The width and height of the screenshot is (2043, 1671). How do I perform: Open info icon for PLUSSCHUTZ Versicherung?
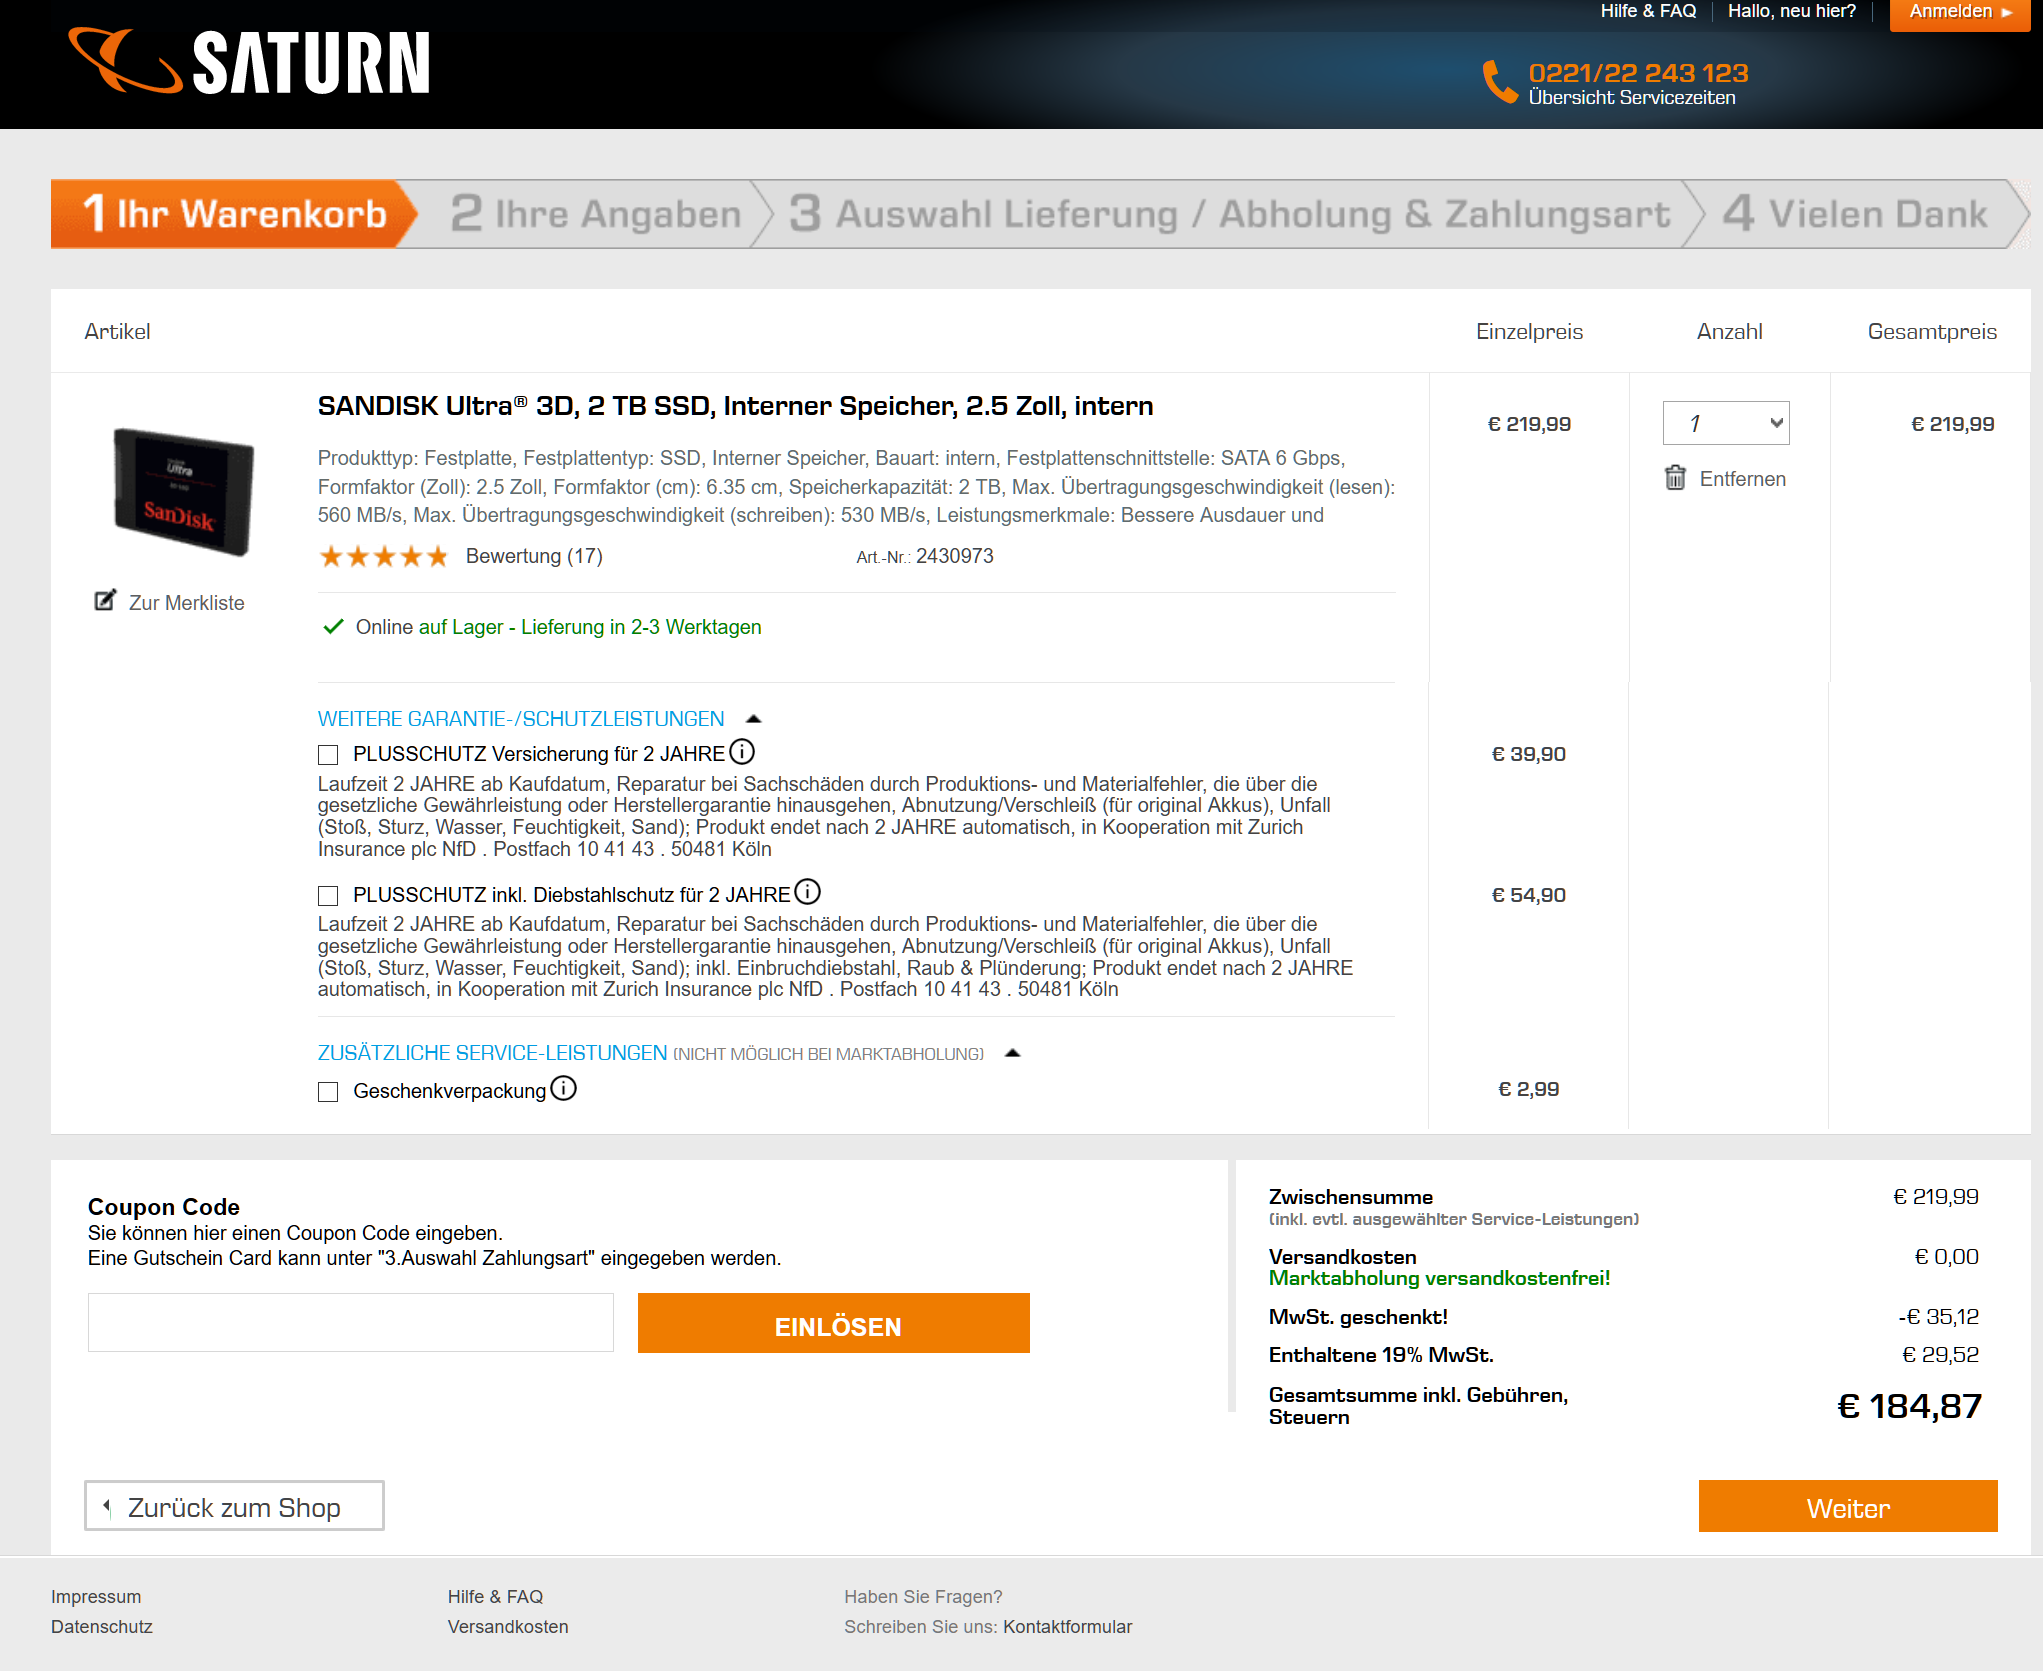(x=742, y=751)
